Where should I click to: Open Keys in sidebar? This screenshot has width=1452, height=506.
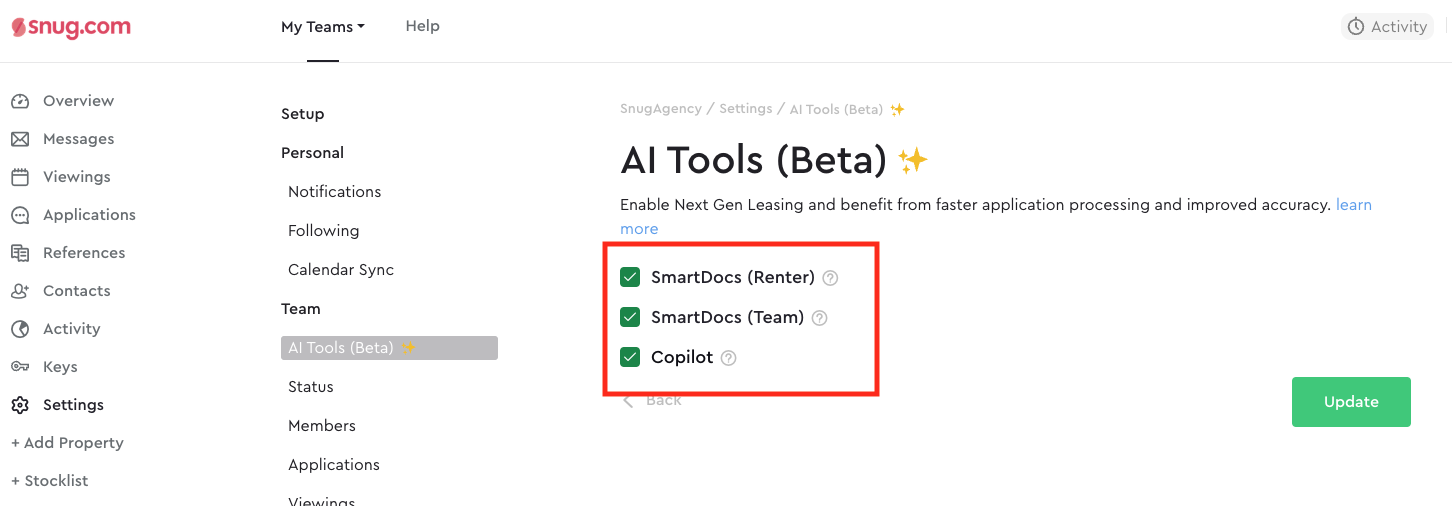click(x=60, y=367)
